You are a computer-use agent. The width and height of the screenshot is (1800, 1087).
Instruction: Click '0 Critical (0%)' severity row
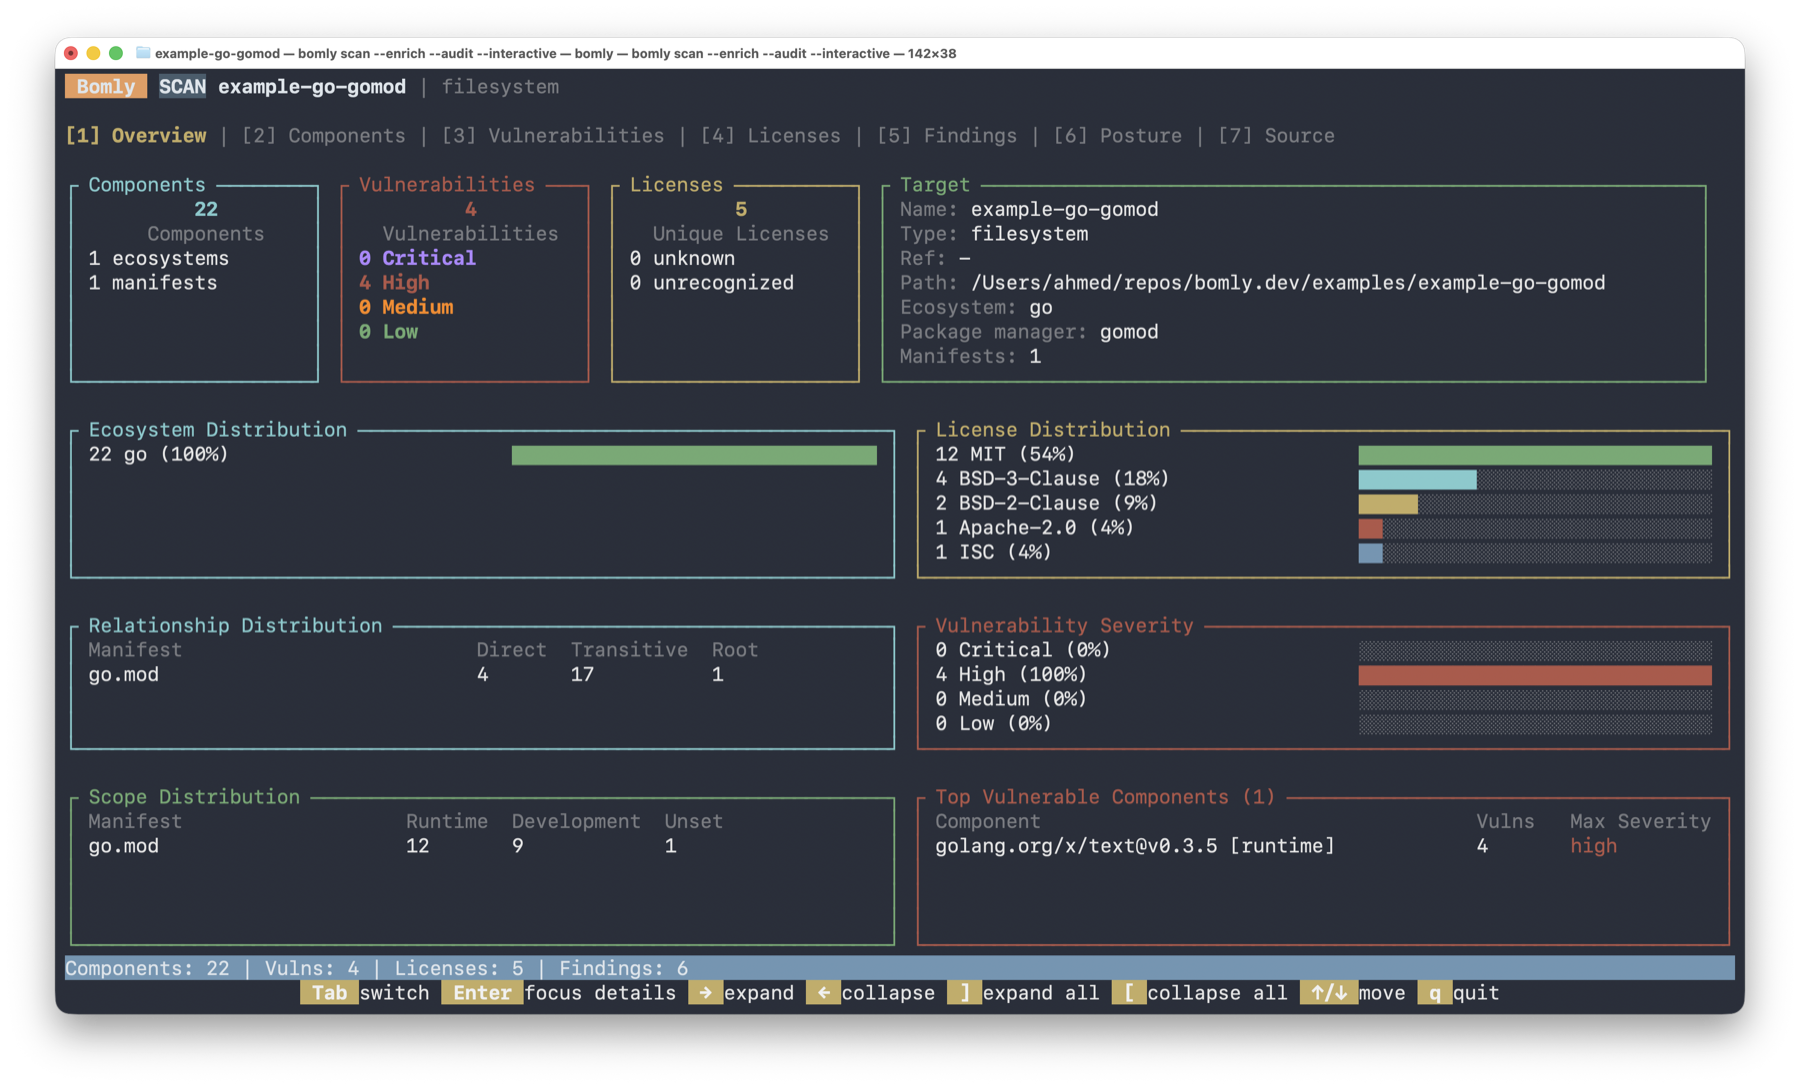point(1323,650)
